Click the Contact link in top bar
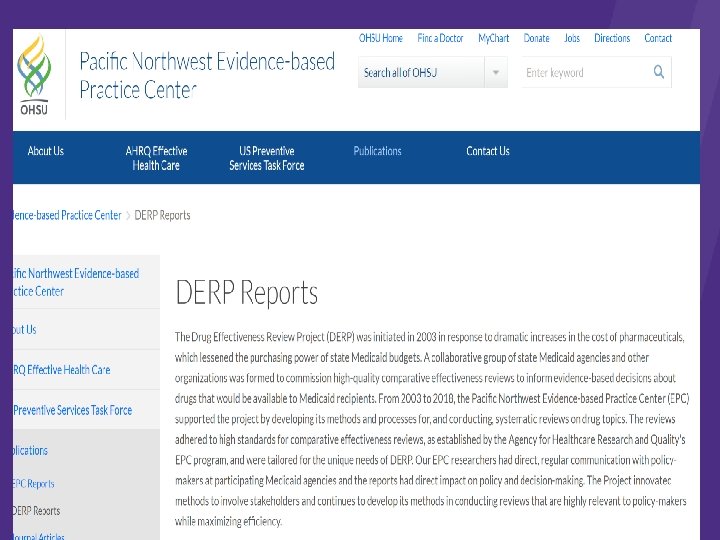This screenshot has height=540, width=720. tap(658, 38)
